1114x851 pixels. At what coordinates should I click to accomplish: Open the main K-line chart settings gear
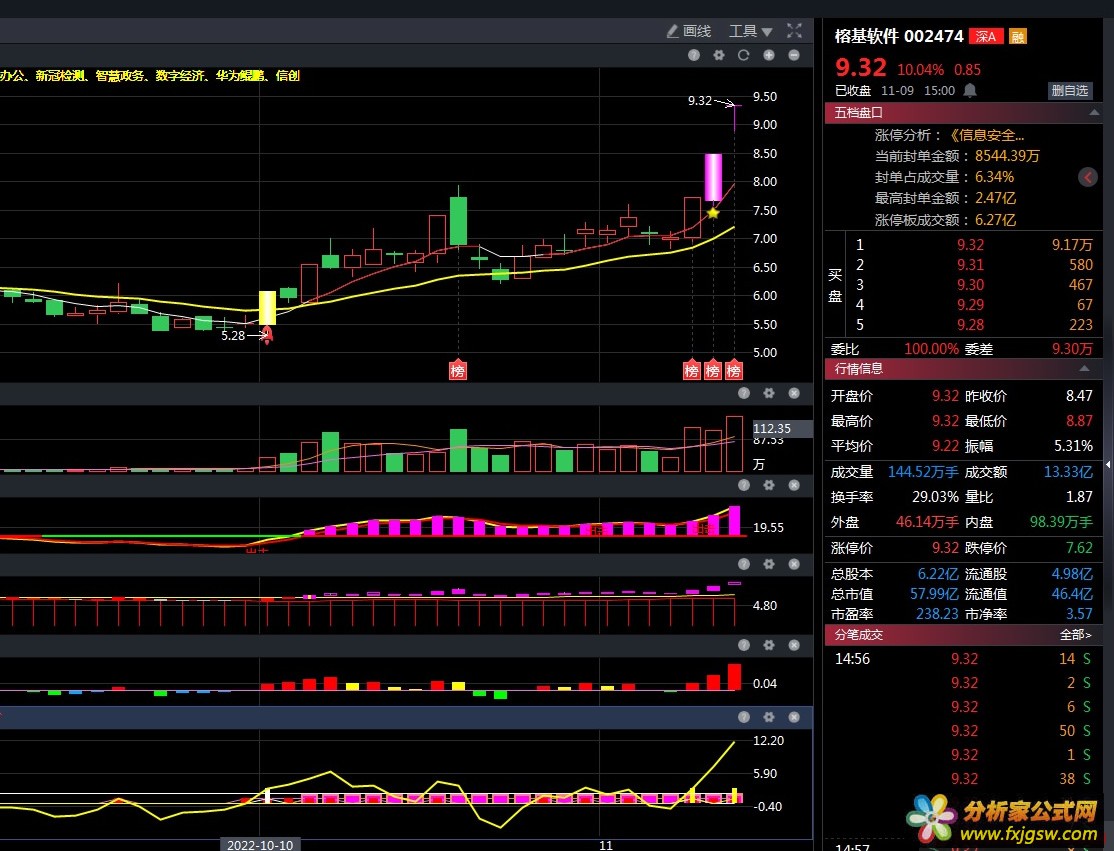pos(719,55)
